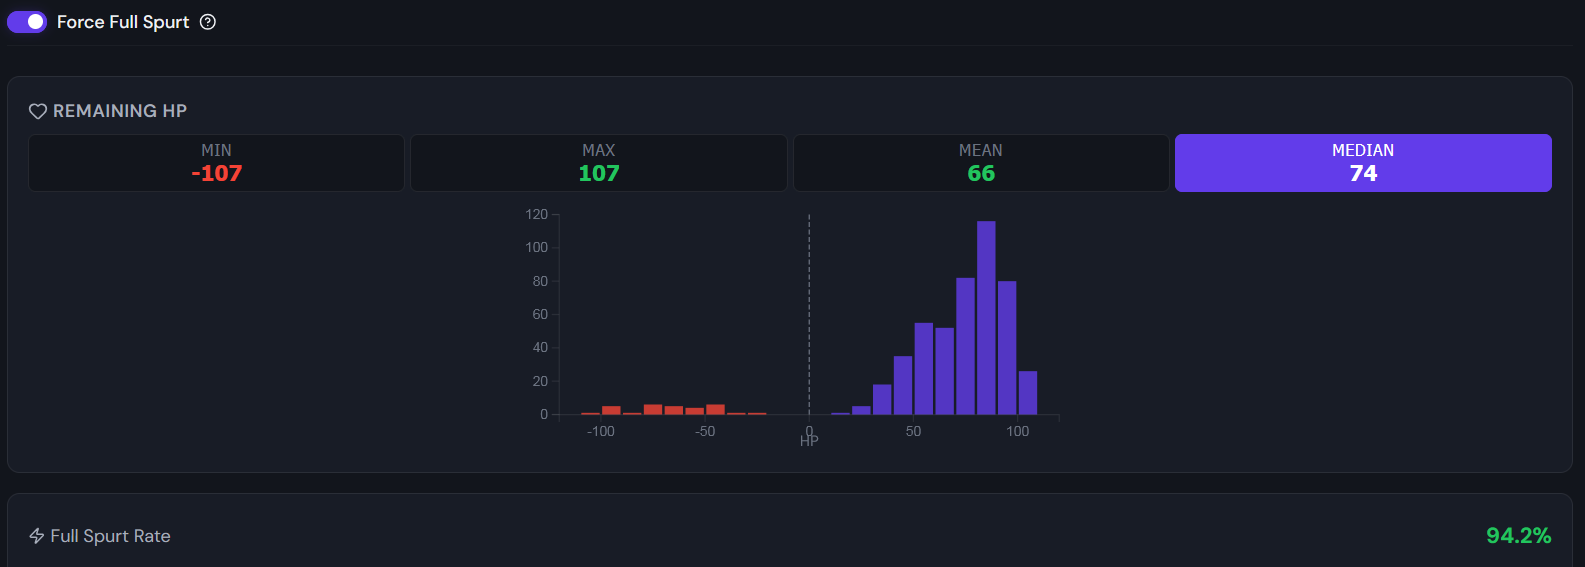1585x567 pixels.
Task: Select the MEDIAN stat card
Action: tap(1363, 163)
